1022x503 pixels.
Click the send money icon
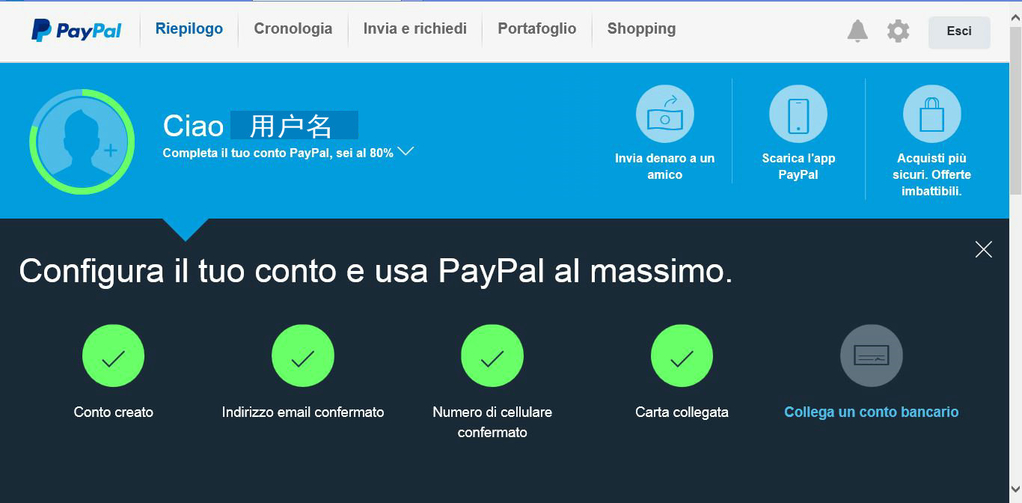[x=665, y=114]
